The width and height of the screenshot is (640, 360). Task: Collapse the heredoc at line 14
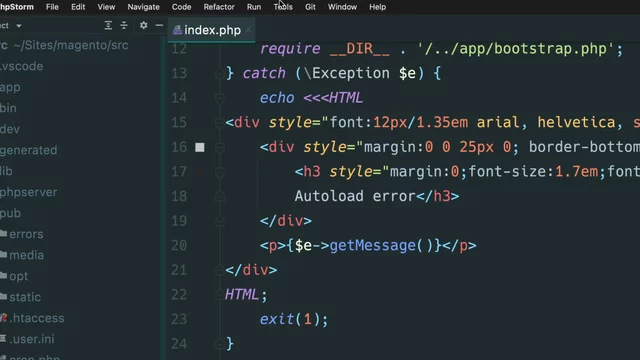(220, 98)
